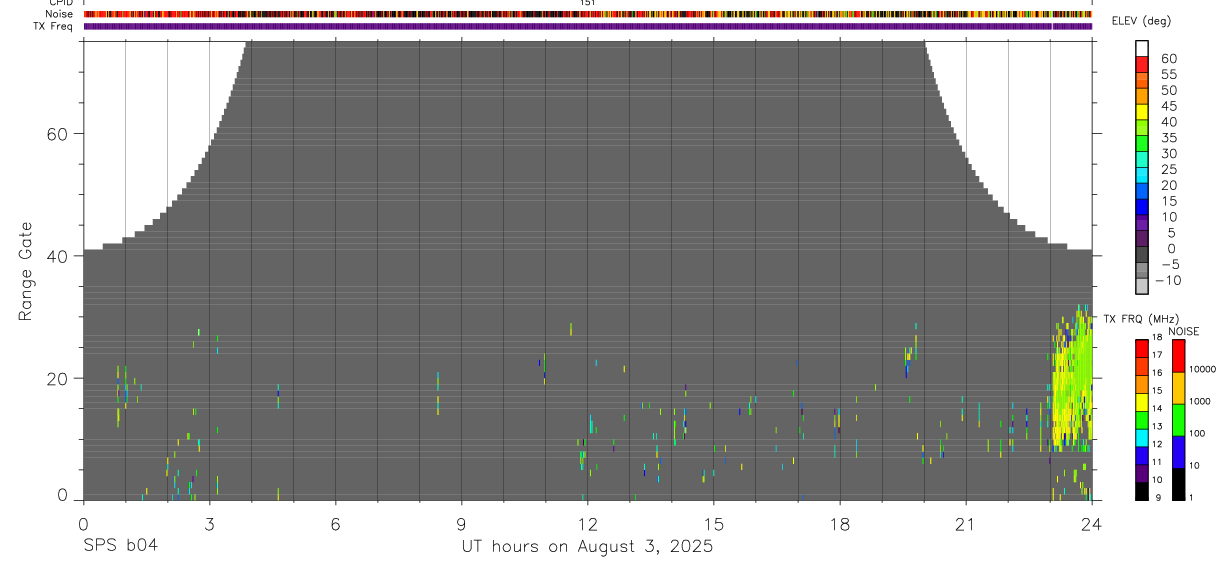Select the blue ELEV segment between 10 and 15
This screenshot has width=1228, height=567.
pos(1142,208)
